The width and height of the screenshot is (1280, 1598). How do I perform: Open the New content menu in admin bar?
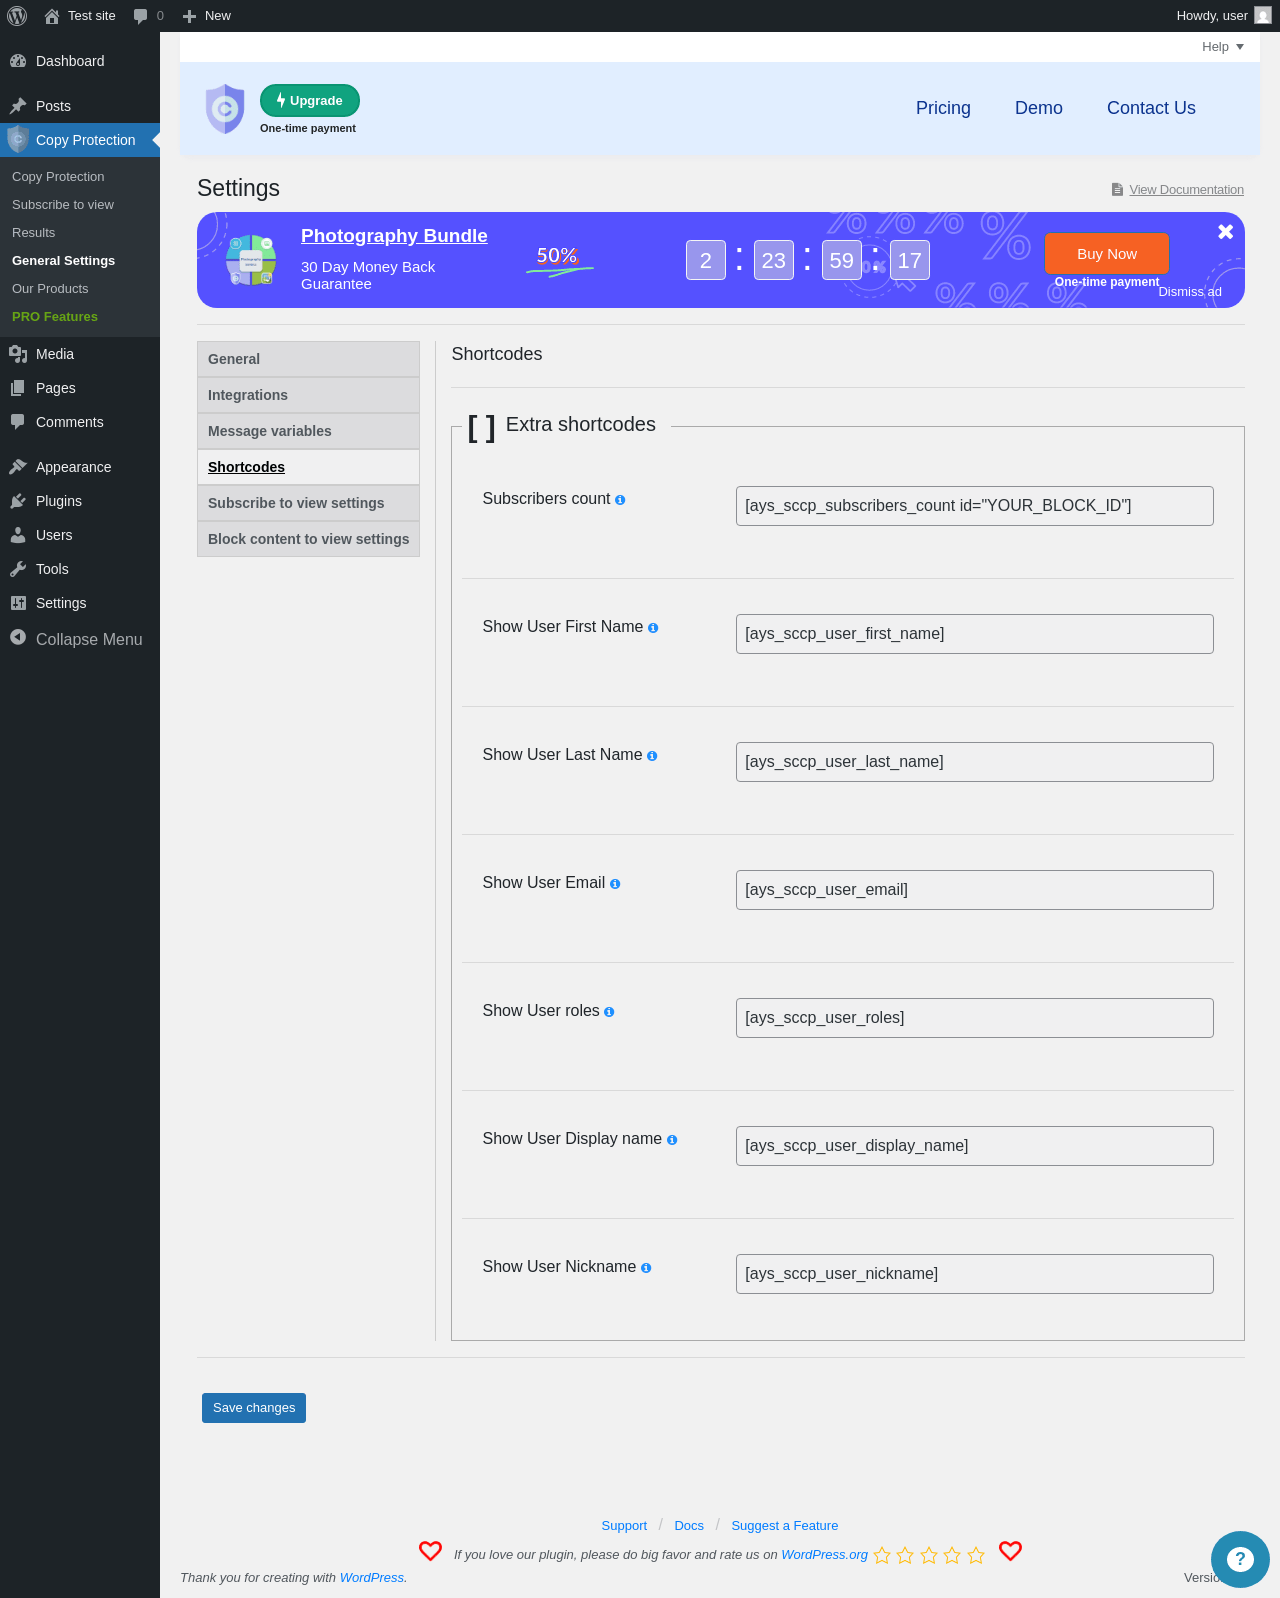(207, 16)
